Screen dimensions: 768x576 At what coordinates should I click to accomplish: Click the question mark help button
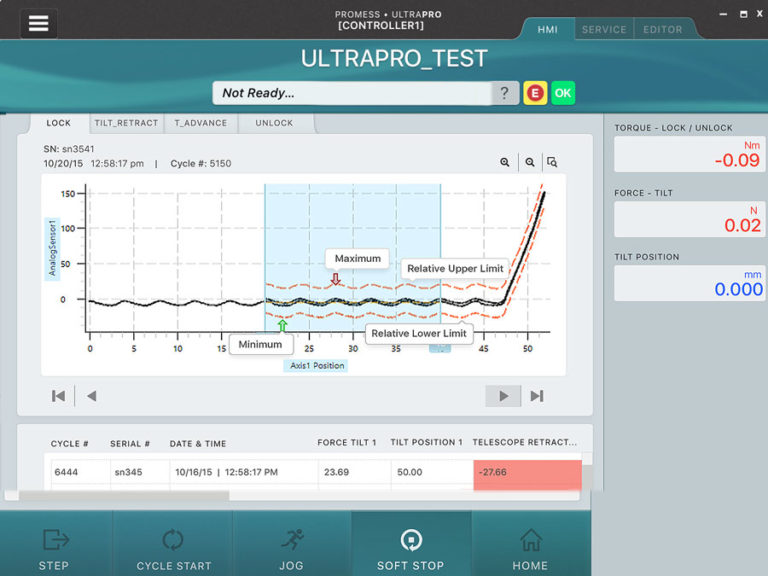pos(505,93)
